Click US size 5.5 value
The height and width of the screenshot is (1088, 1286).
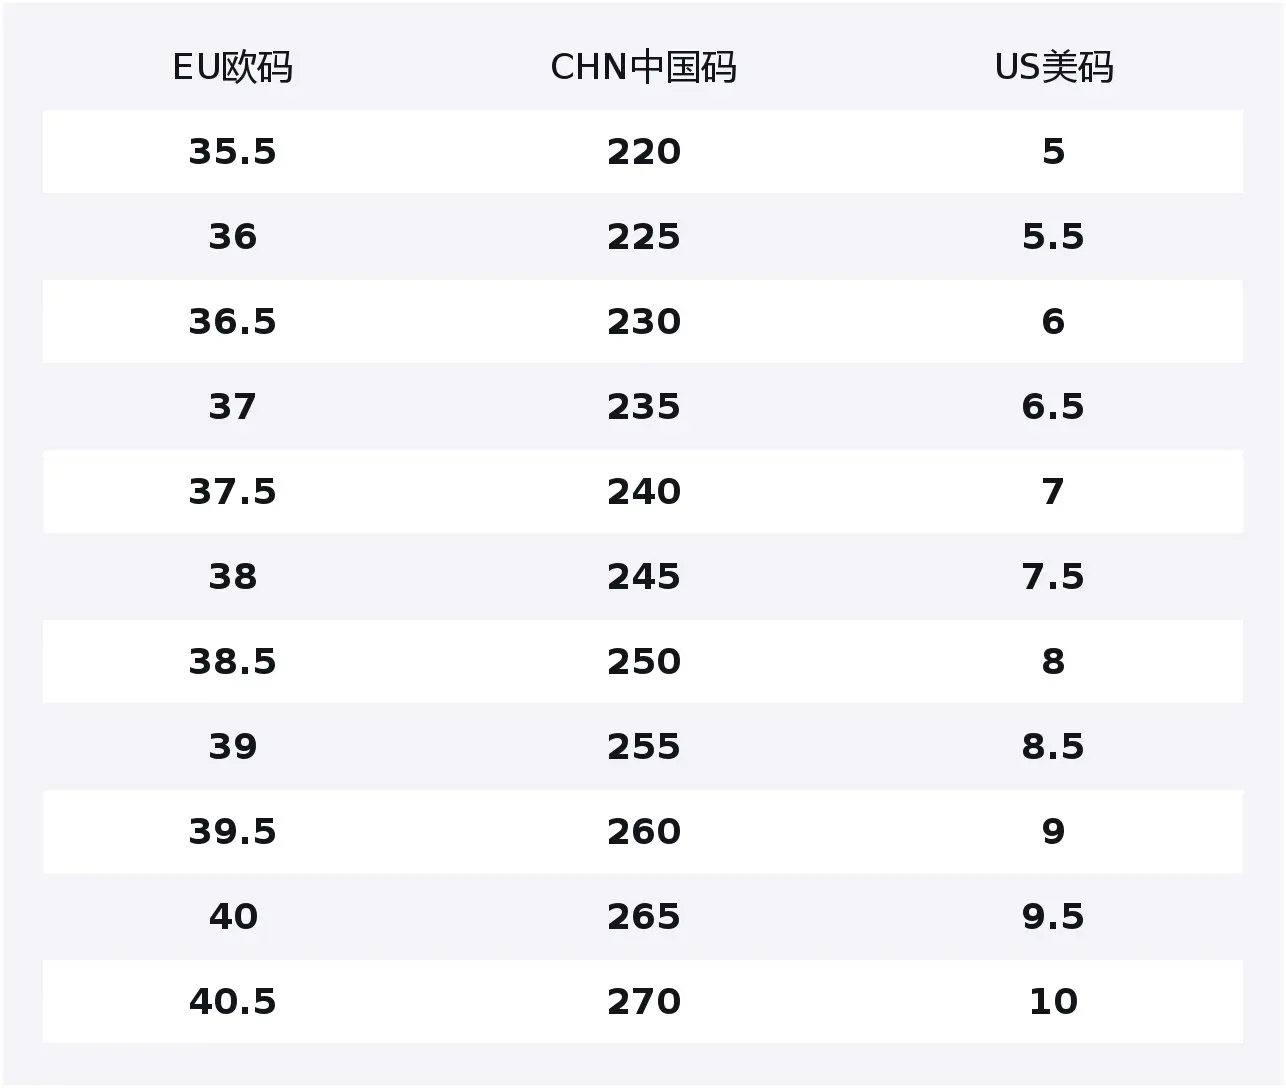click(x=1053, y=237)
